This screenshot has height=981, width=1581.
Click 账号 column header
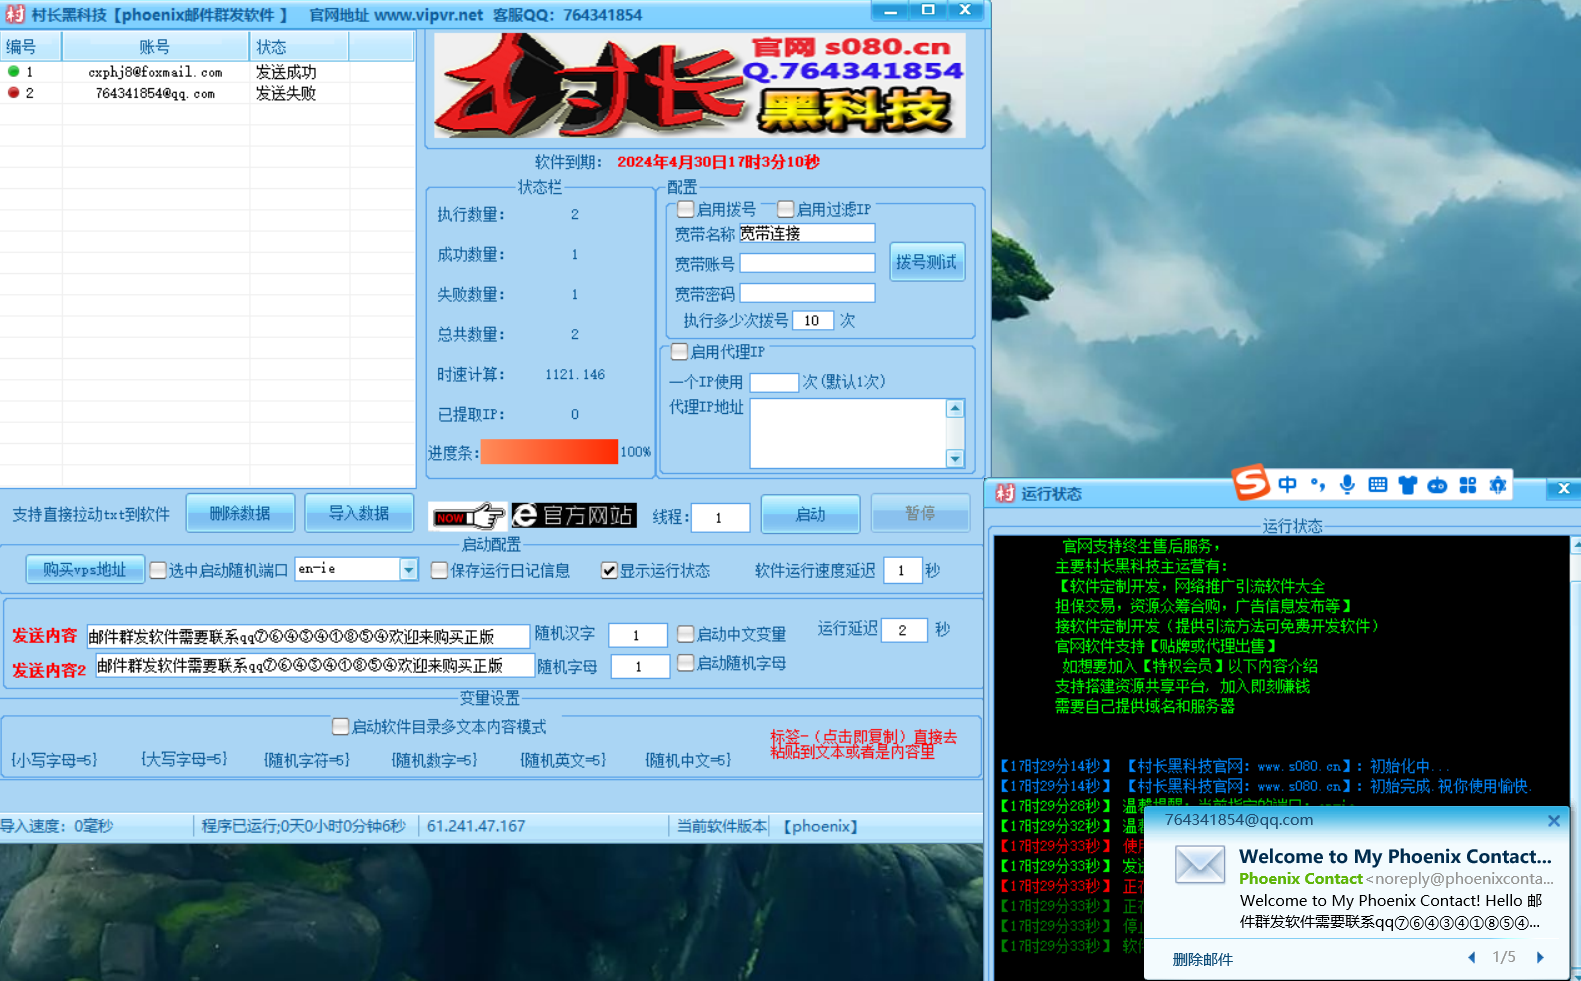(x=155, y=47)
